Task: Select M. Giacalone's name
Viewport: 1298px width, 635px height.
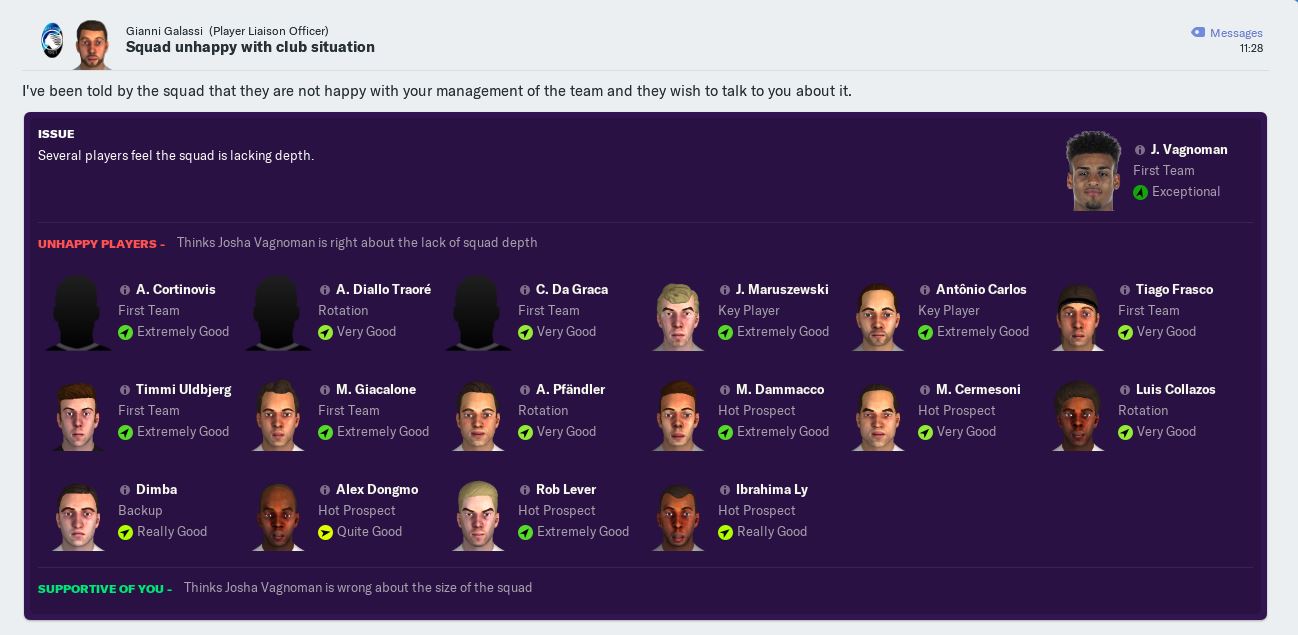Action: tap(375, 390)
